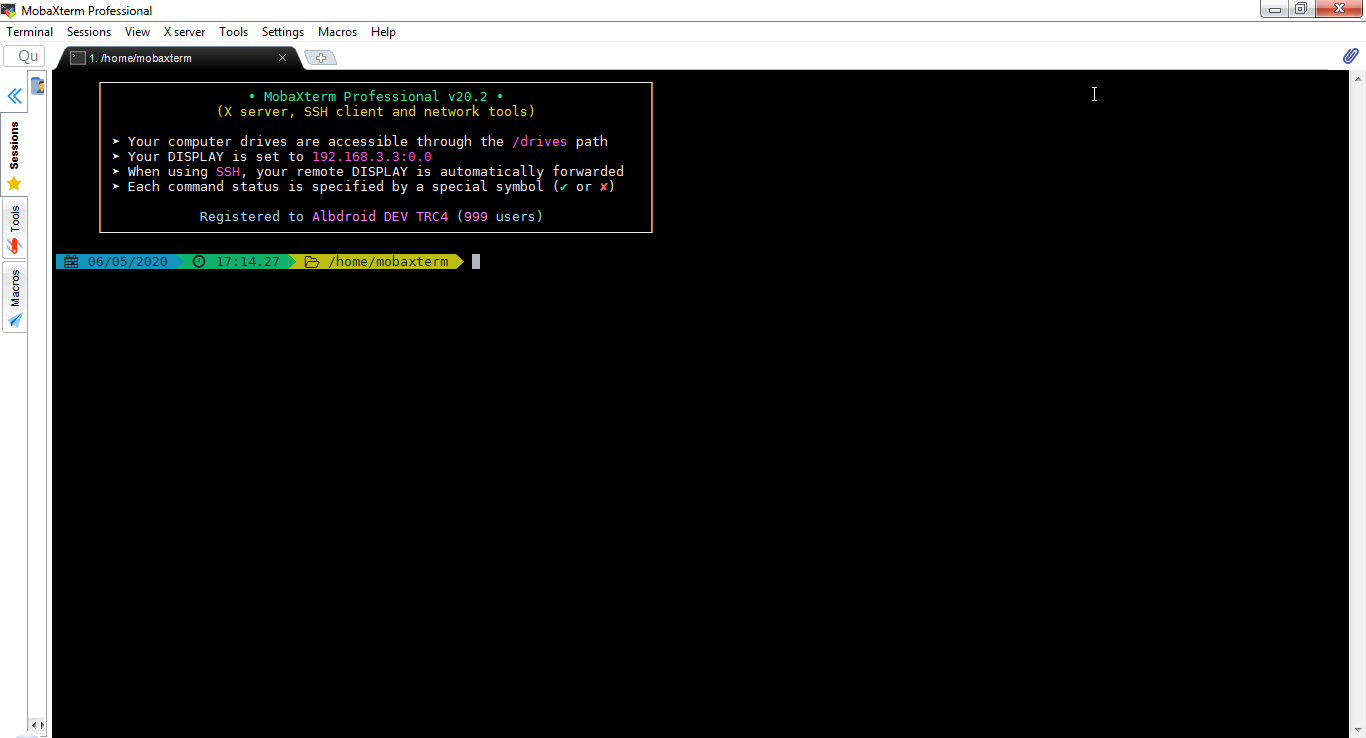Close the MobaXterm window
The image size is (1366, 738).
tap(1338, 9)
